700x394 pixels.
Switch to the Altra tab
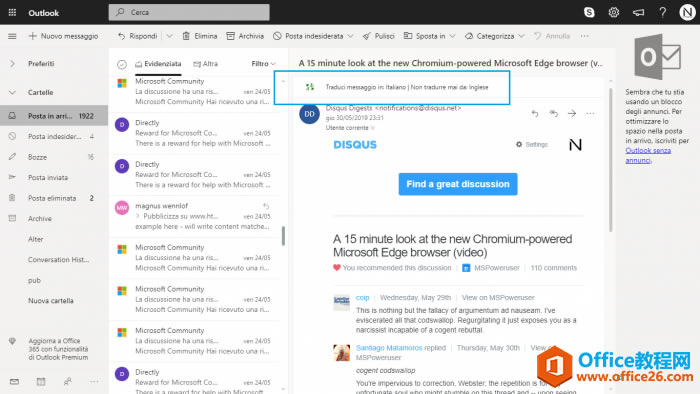coord(206,64)
